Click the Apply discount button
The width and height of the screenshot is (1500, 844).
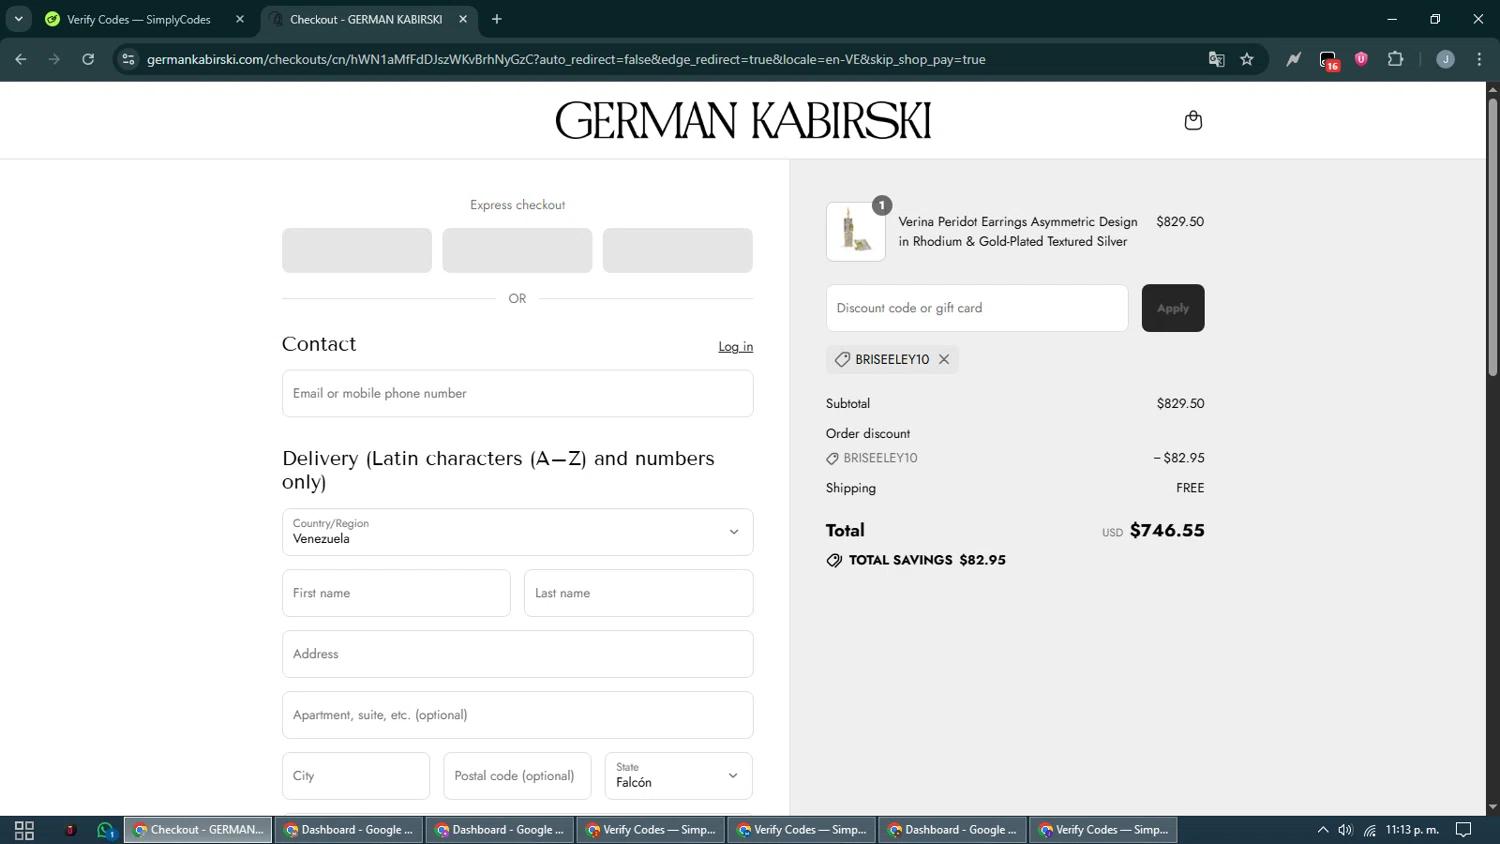(1173, 308)
